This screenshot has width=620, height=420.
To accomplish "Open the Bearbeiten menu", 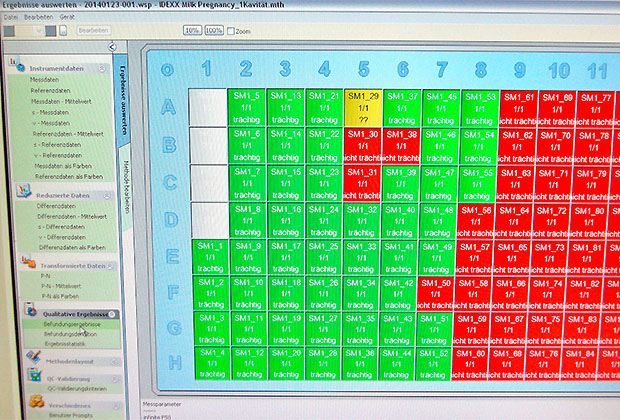I will (x=37, y=18).
